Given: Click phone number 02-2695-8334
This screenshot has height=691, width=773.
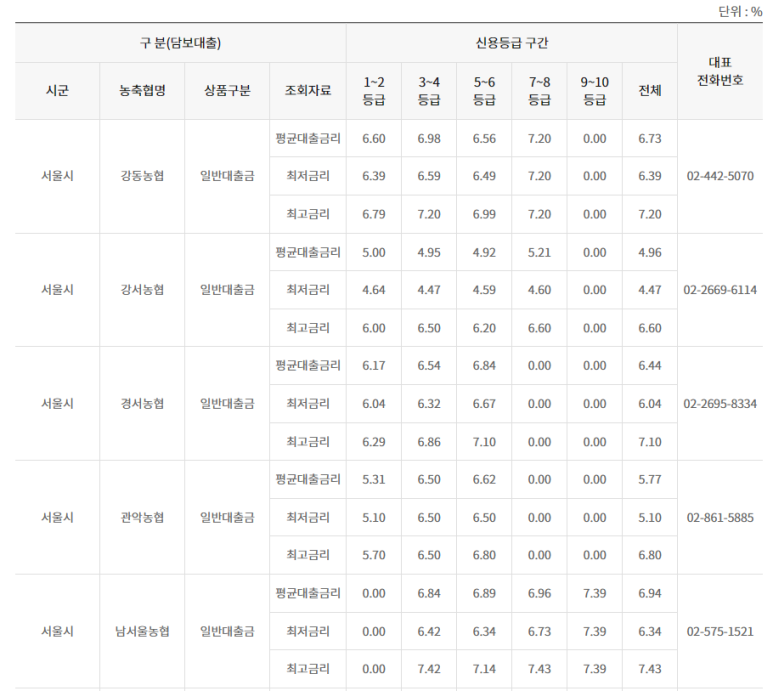Looking at the screenshot, I should [x=720, y=404].
